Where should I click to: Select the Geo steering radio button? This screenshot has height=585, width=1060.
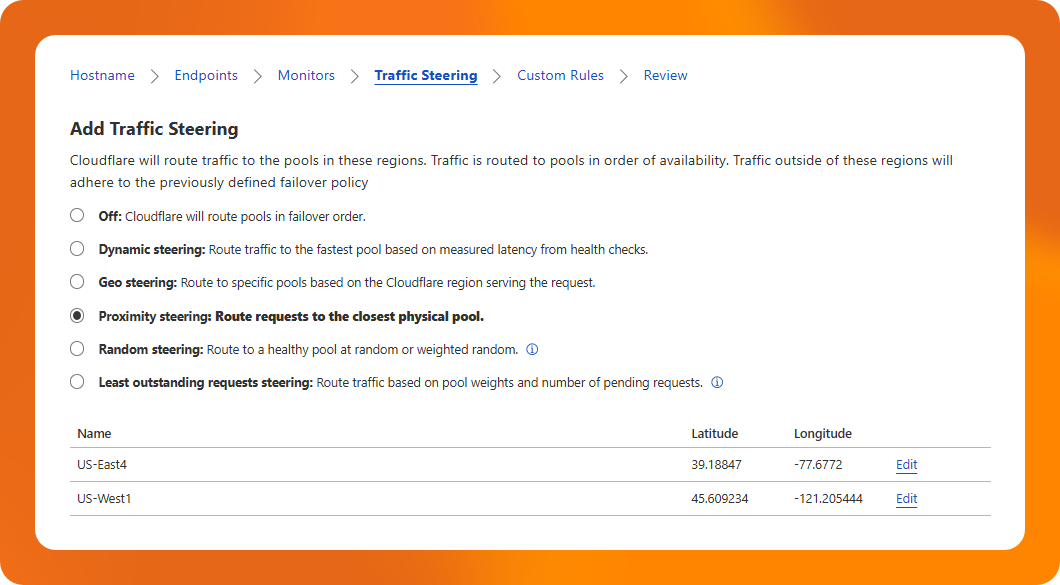(77, 282)
